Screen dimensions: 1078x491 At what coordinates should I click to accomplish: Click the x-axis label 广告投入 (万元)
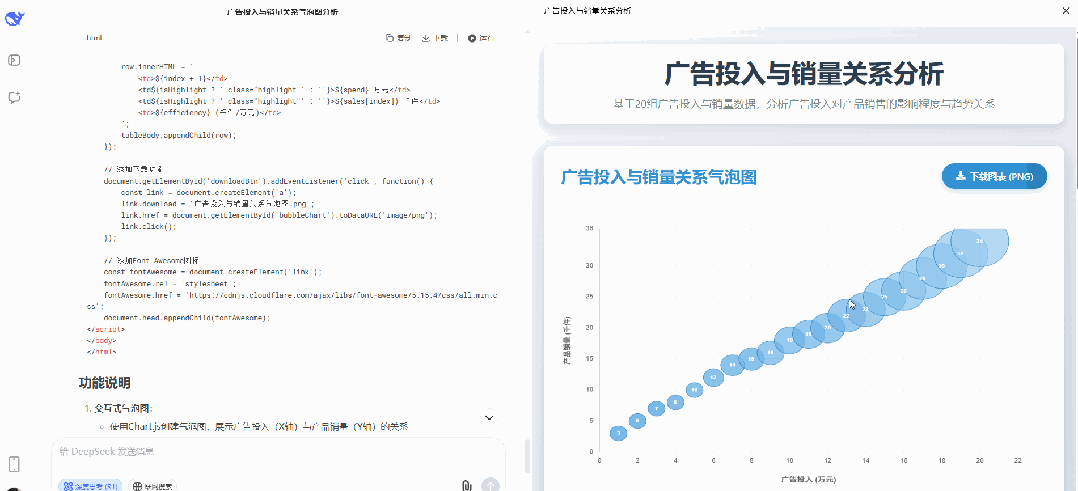(808, 478)
